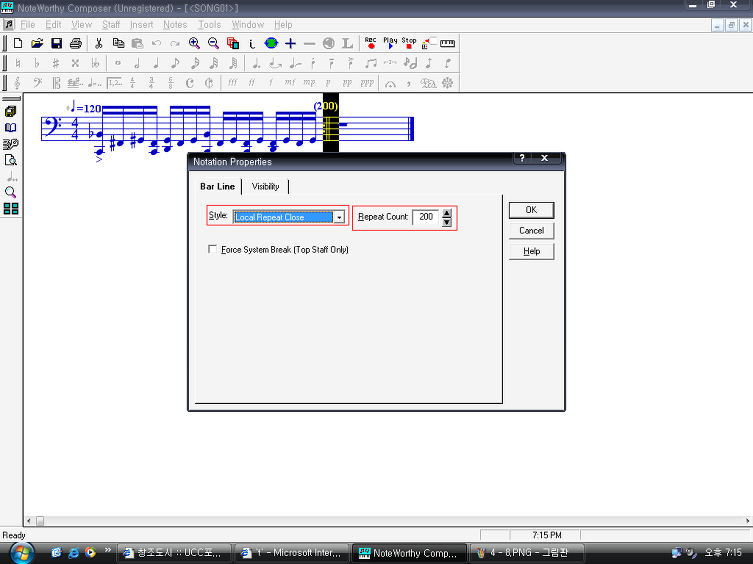Click the Rec record button
Image resolution: width=753 pixels, height=564 pixels.
[370, 43]
